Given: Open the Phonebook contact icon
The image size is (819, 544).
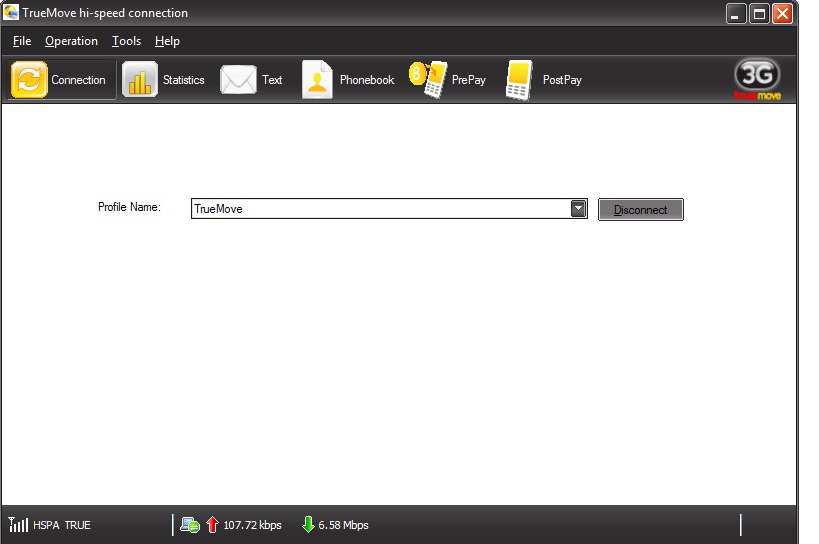Looking at the screenshot, I should tap(317, 80).
